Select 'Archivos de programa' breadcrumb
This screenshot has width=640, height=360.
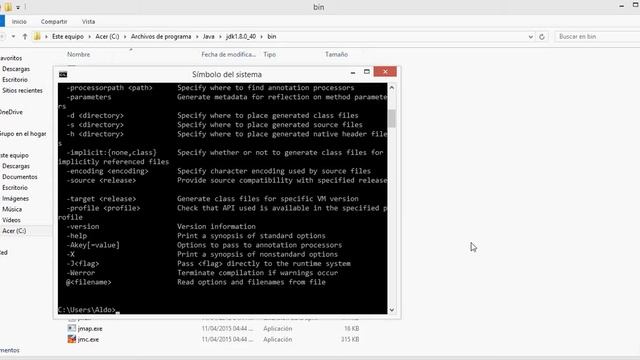point(161,37)
